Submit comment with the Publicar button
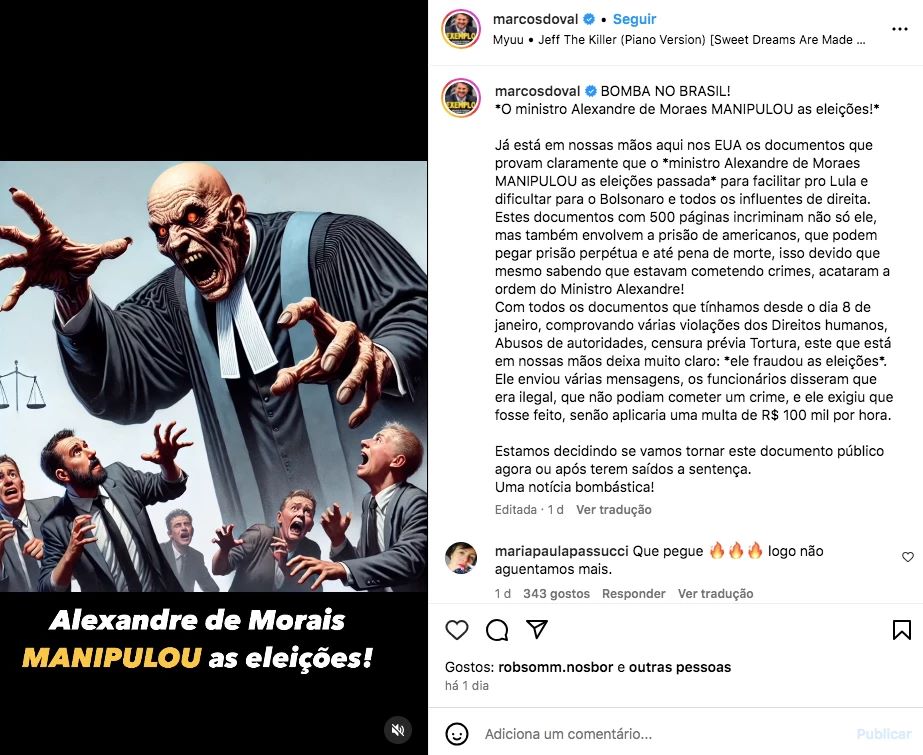Image resolution: width=923 pixels, height=755 pixels. point(884,734)
